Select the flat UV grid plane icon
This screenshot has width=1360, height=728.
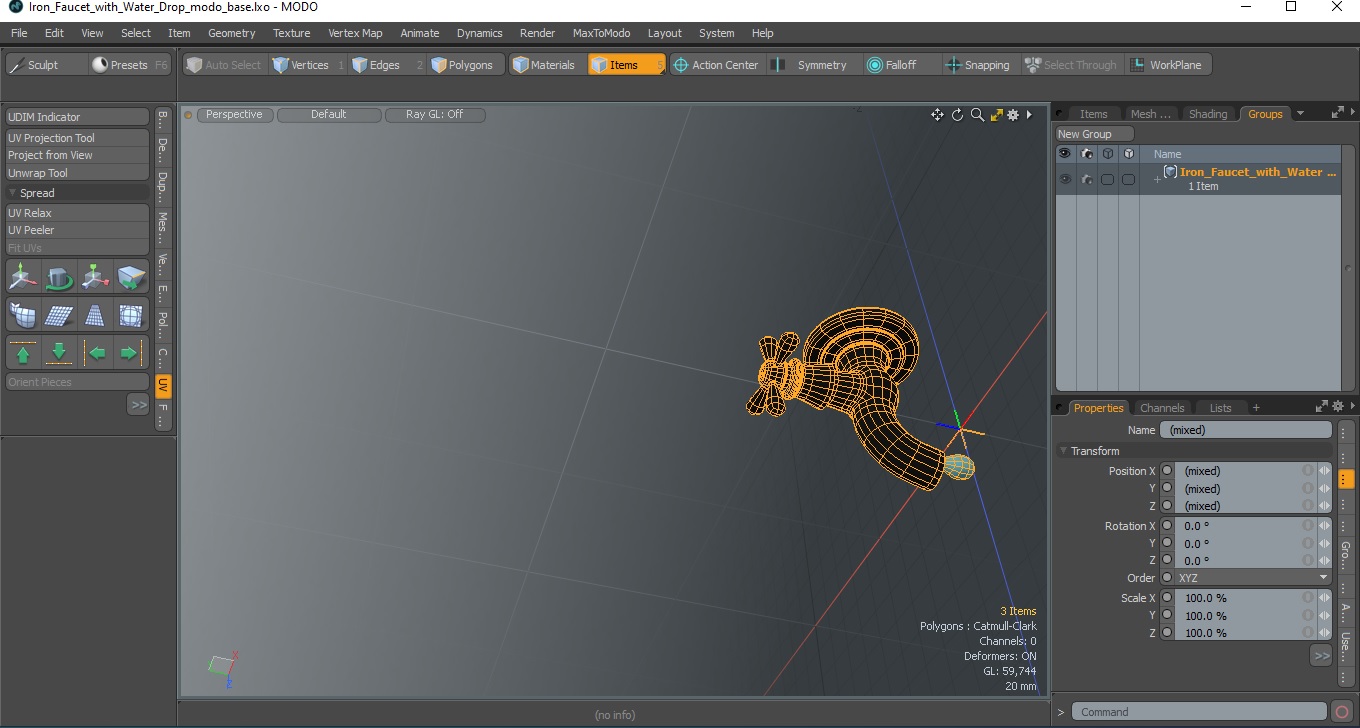point(59,316)
